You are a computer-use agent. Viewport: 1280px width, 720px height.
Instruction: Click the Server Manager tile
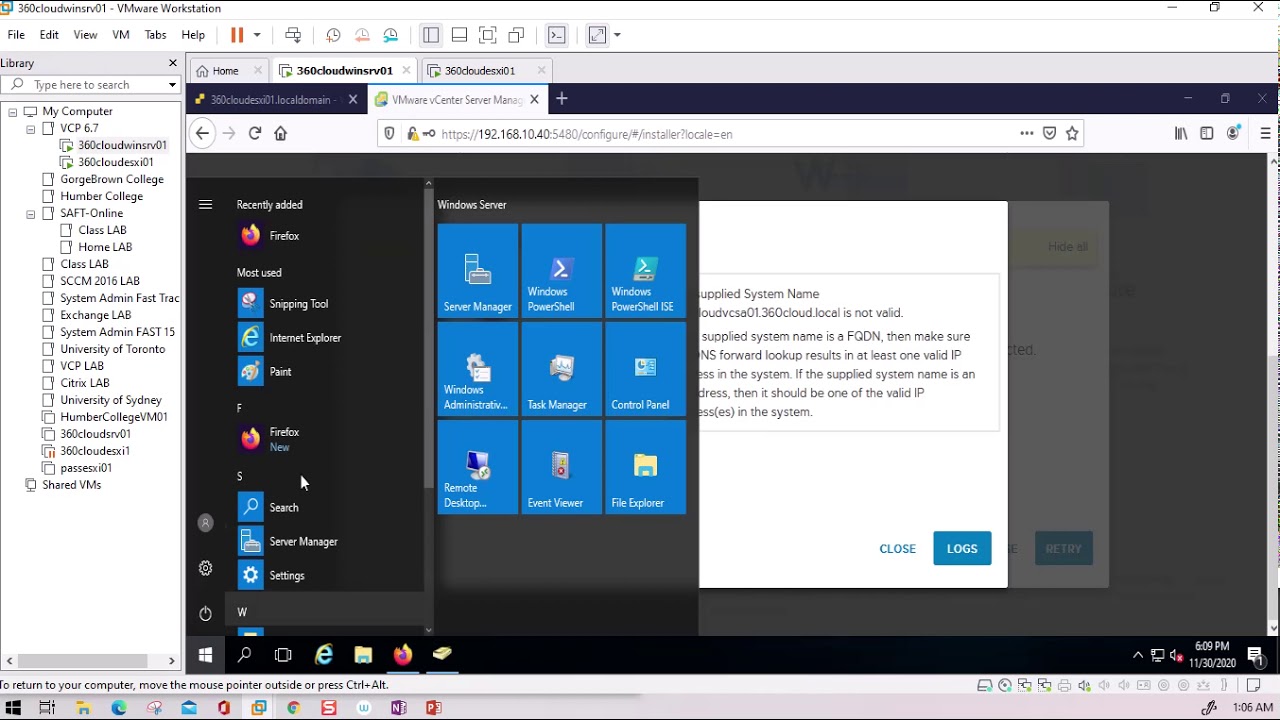[478, 271]
